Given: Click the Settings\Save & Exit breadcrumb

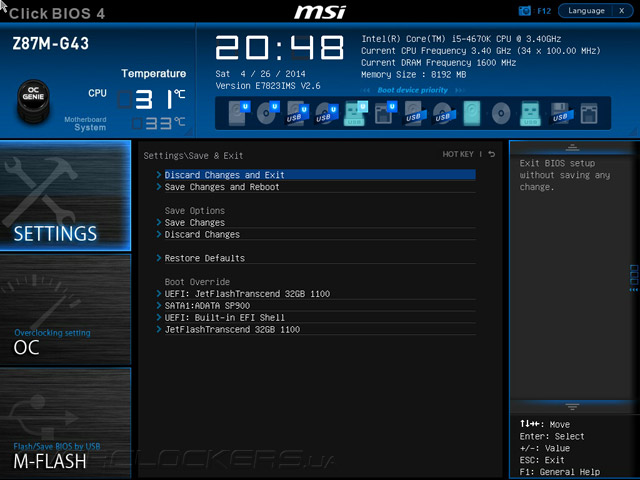Looking at the screenshot, I should (193, 156).
